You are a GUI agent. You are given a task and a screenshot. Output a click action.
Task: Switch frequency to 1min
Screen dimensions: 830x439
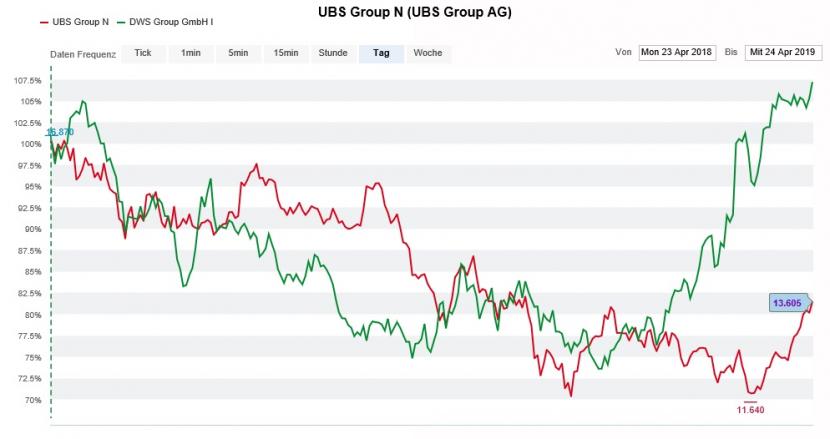[x=191, y=53]
